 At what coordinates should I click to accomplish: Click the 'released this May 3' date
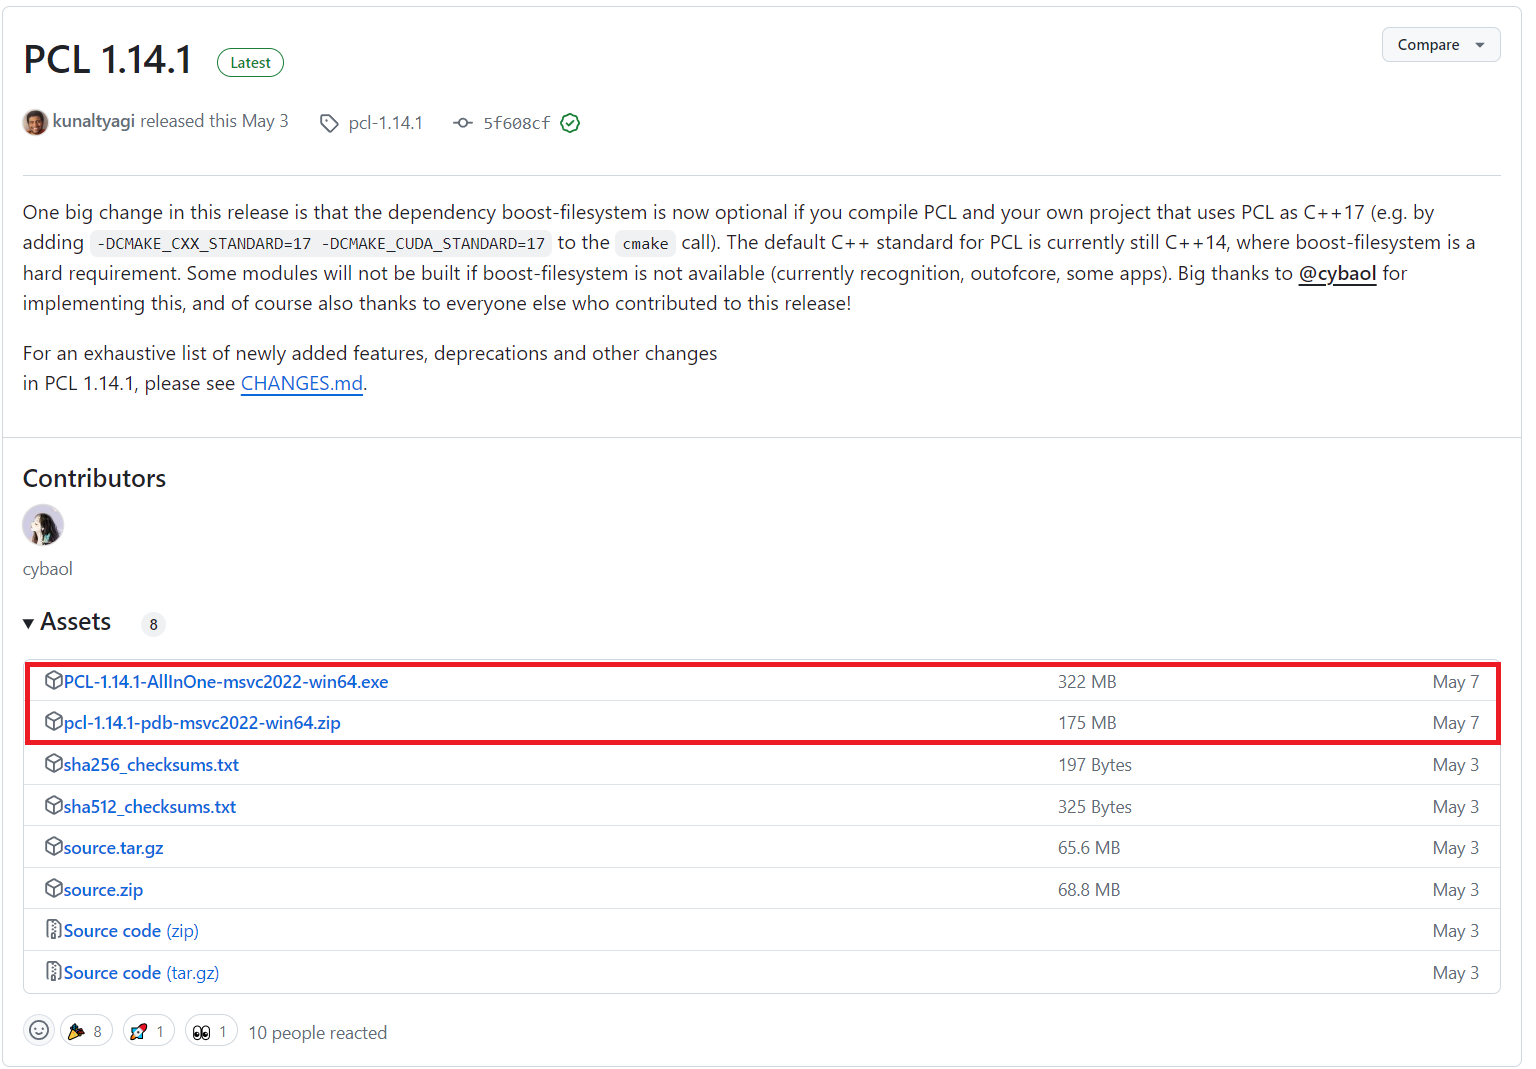[x=214, y=121]
